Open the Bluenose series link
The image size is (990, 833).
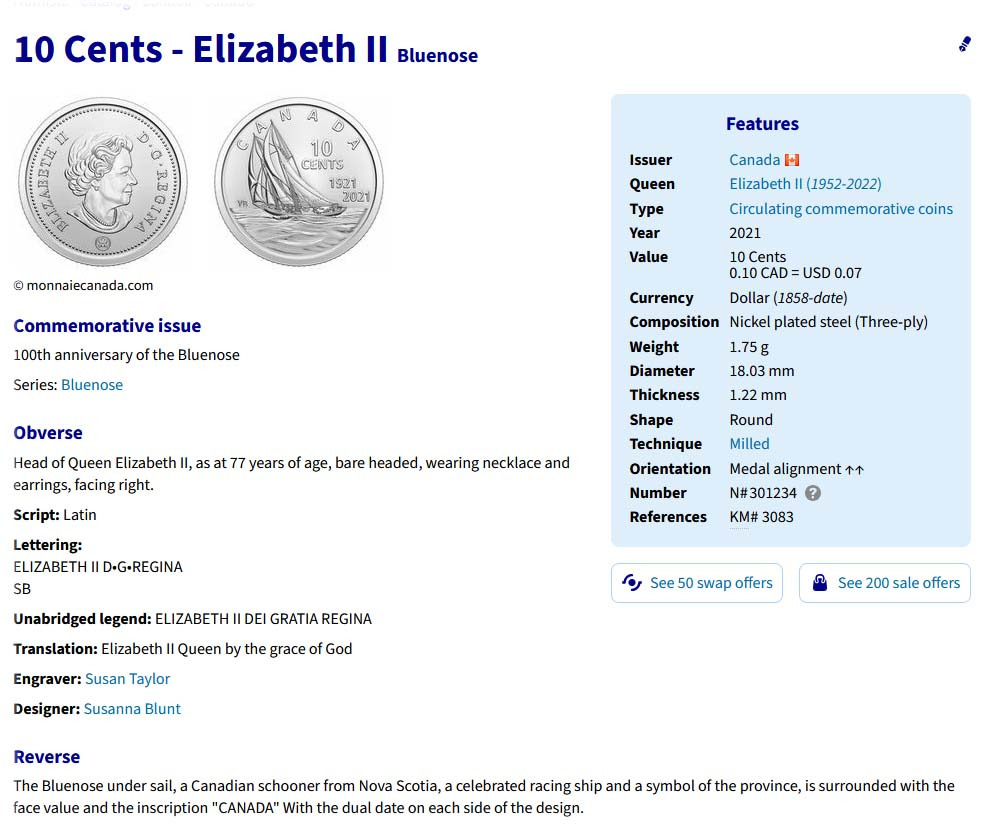tap(92, 385)
